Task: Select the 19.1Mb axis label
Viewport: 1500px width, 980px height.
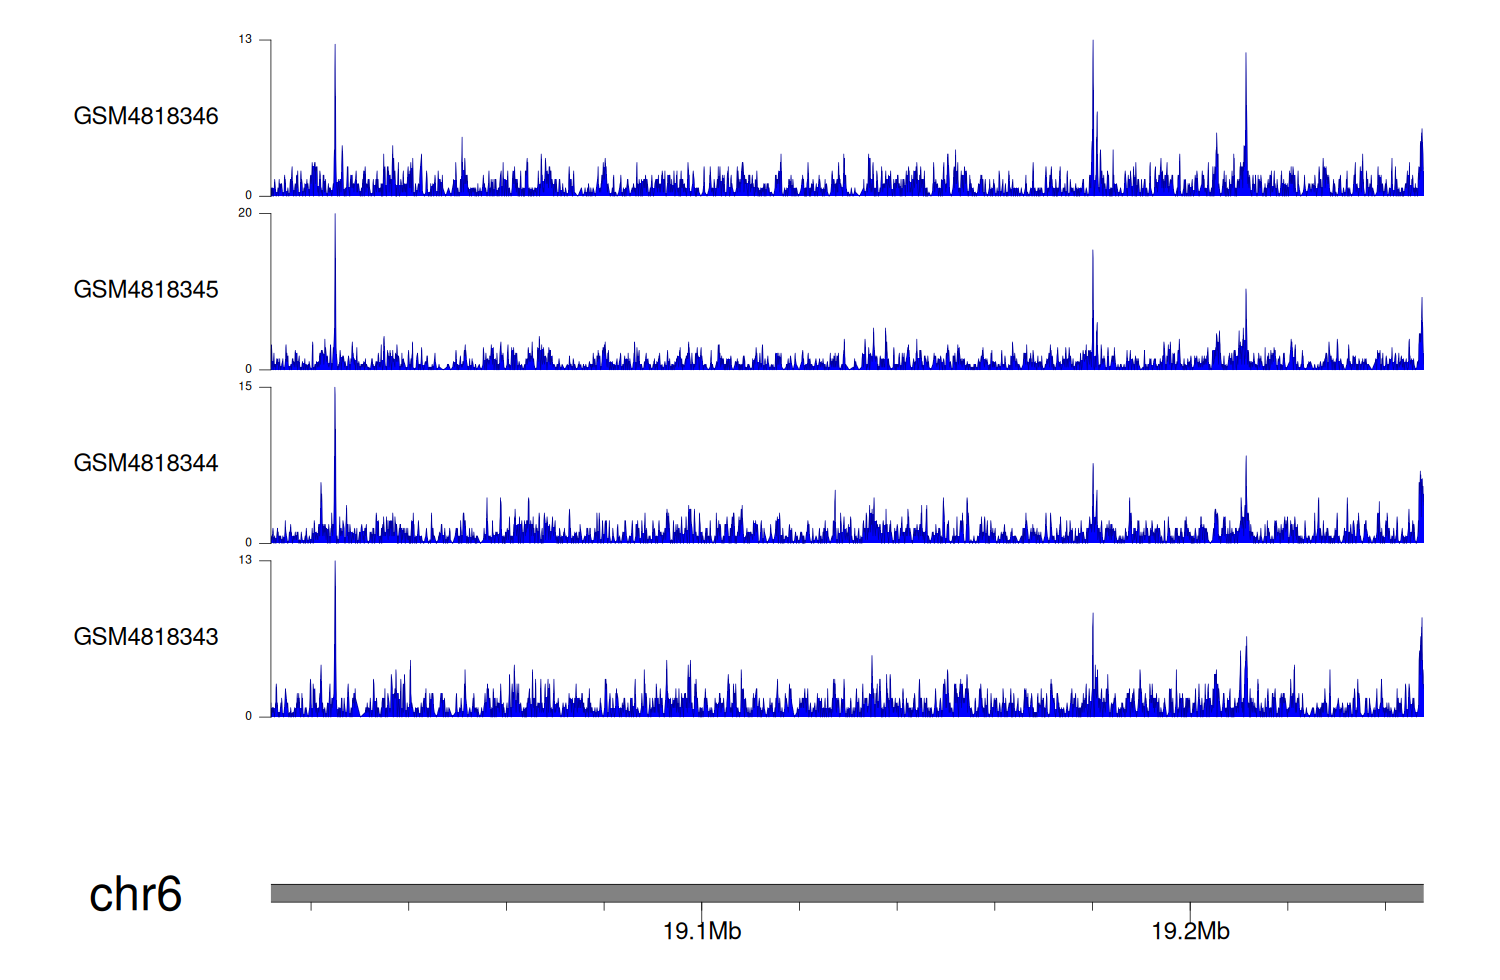Action: (x=702, y=932)
